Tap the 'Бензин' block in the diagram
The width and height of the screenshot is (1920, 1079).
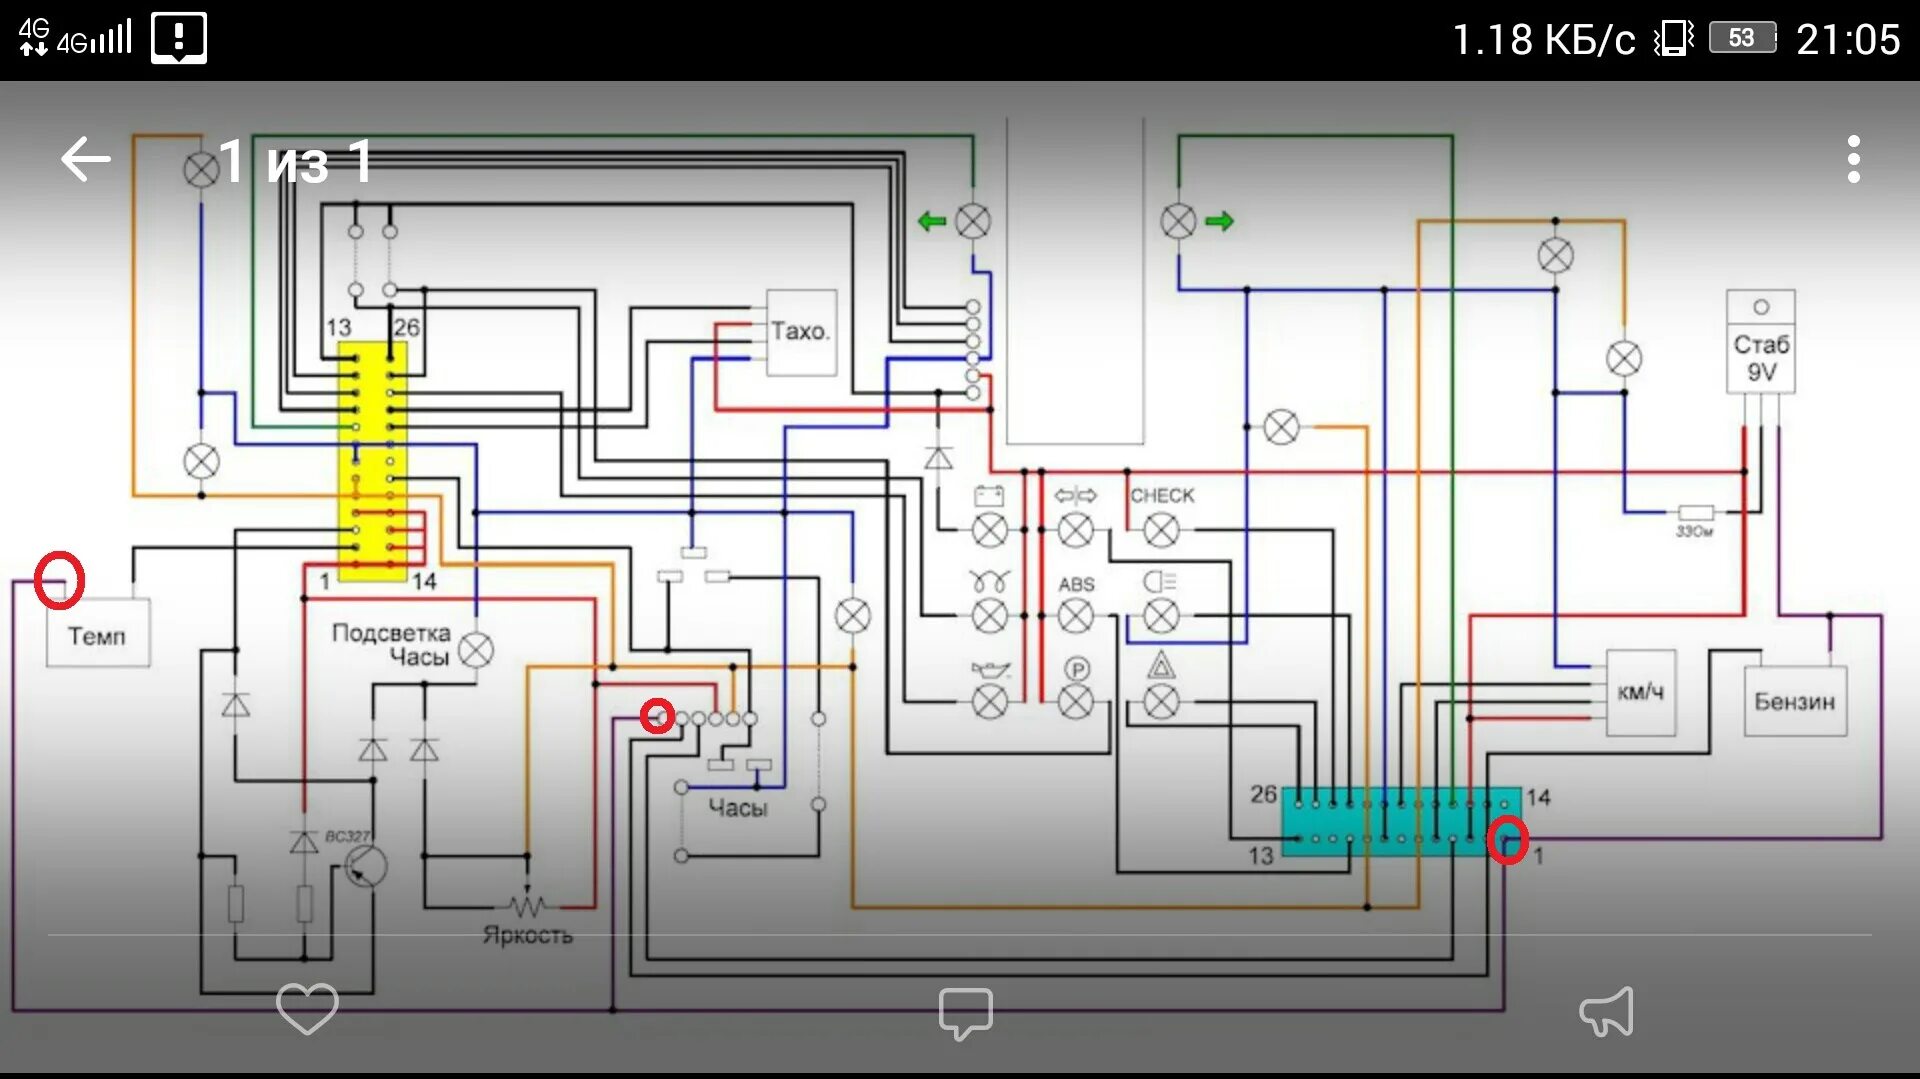tap(1795, 702)
